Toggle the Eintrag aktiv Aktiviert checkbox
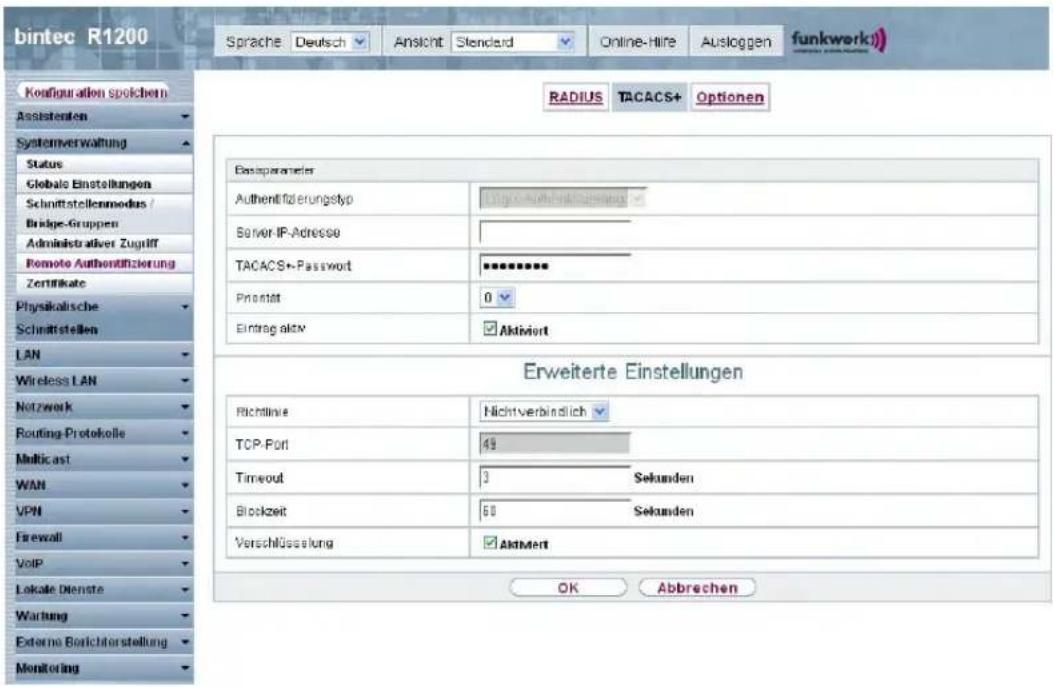This screenshot has height=687, width=1053. pyautogui.click(x=490, y=328)
